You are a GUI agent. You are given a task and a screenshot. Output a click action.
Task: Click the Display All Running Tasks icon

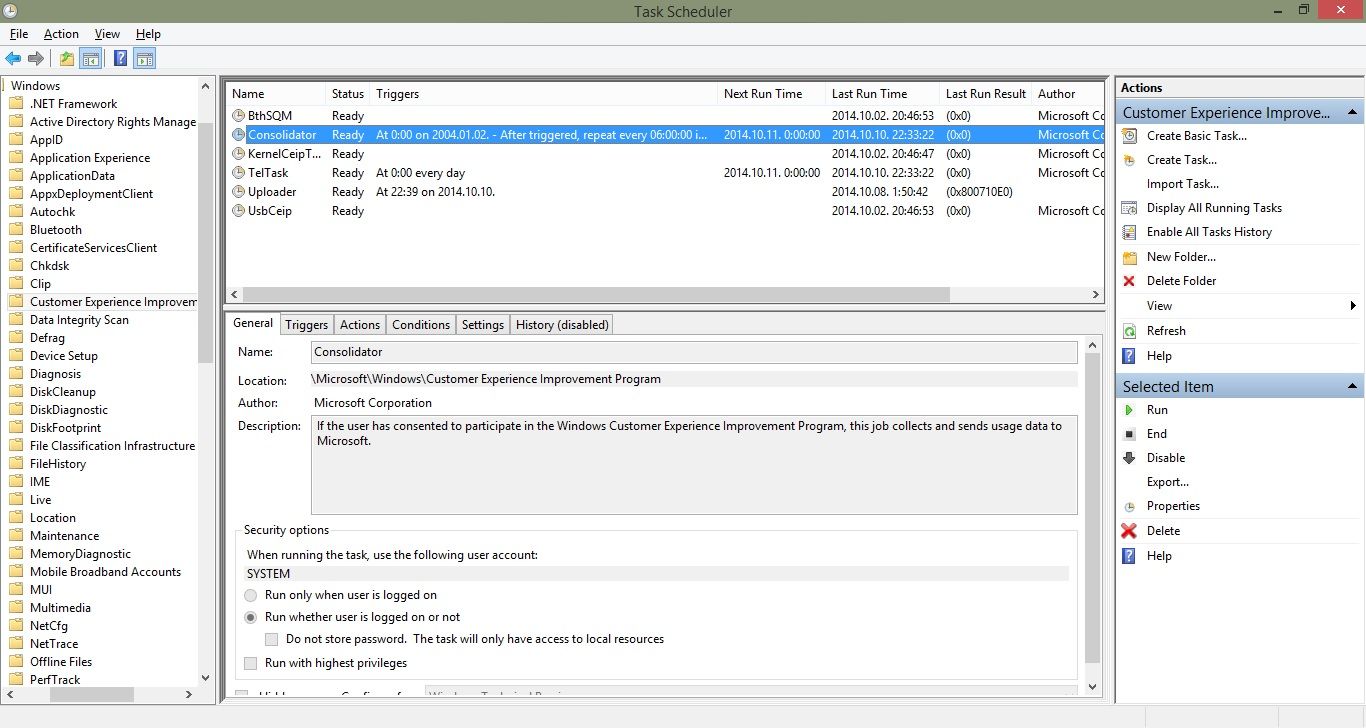click(x=1130, y=208)
